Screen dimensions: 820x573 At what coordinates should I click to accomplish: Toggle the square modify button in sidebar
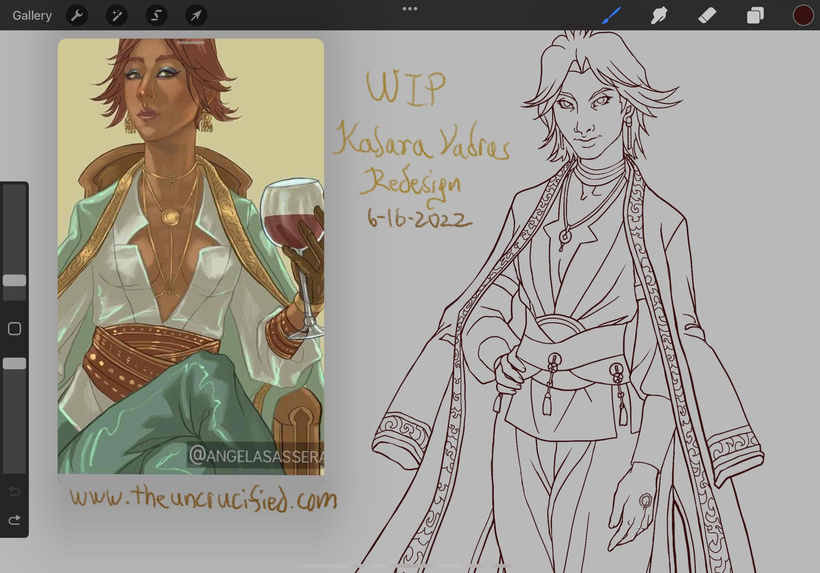[14, 329]
